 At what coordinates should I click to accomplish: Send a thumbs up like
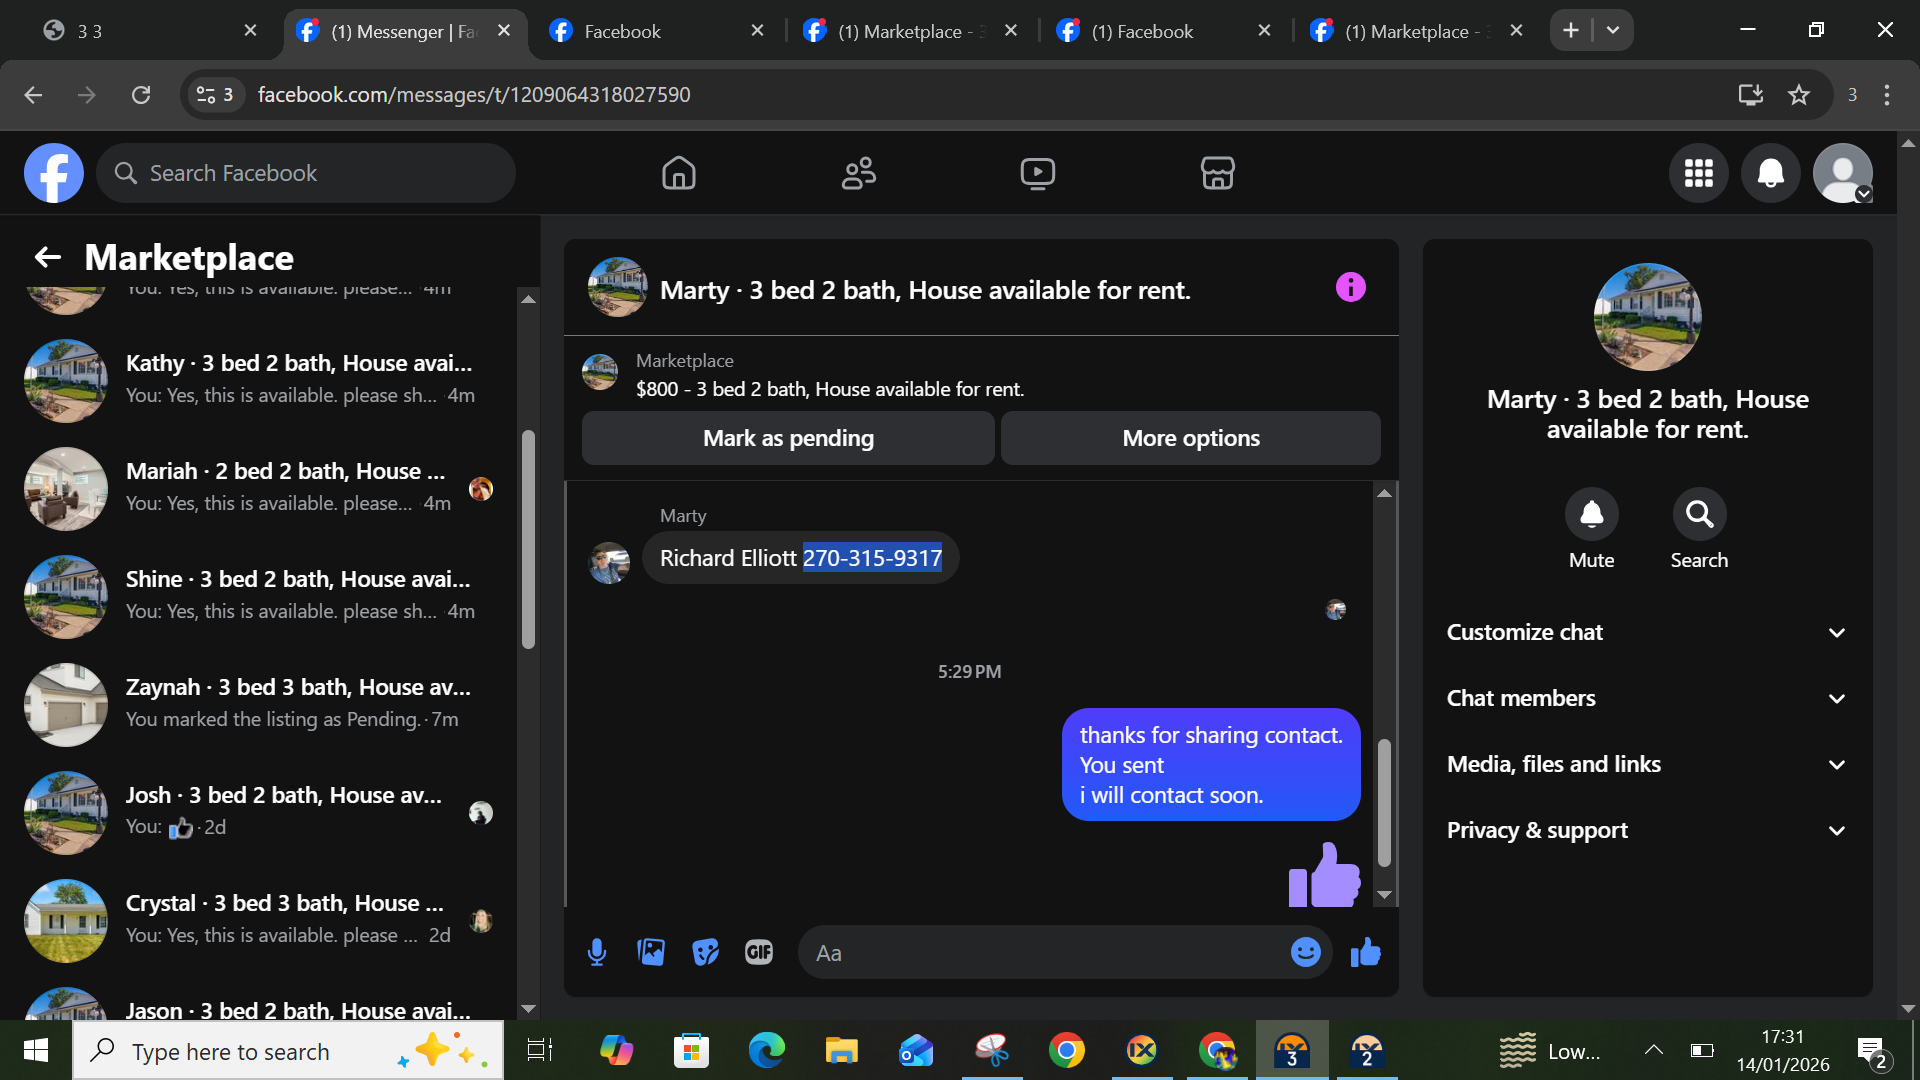click(1365, 952)
